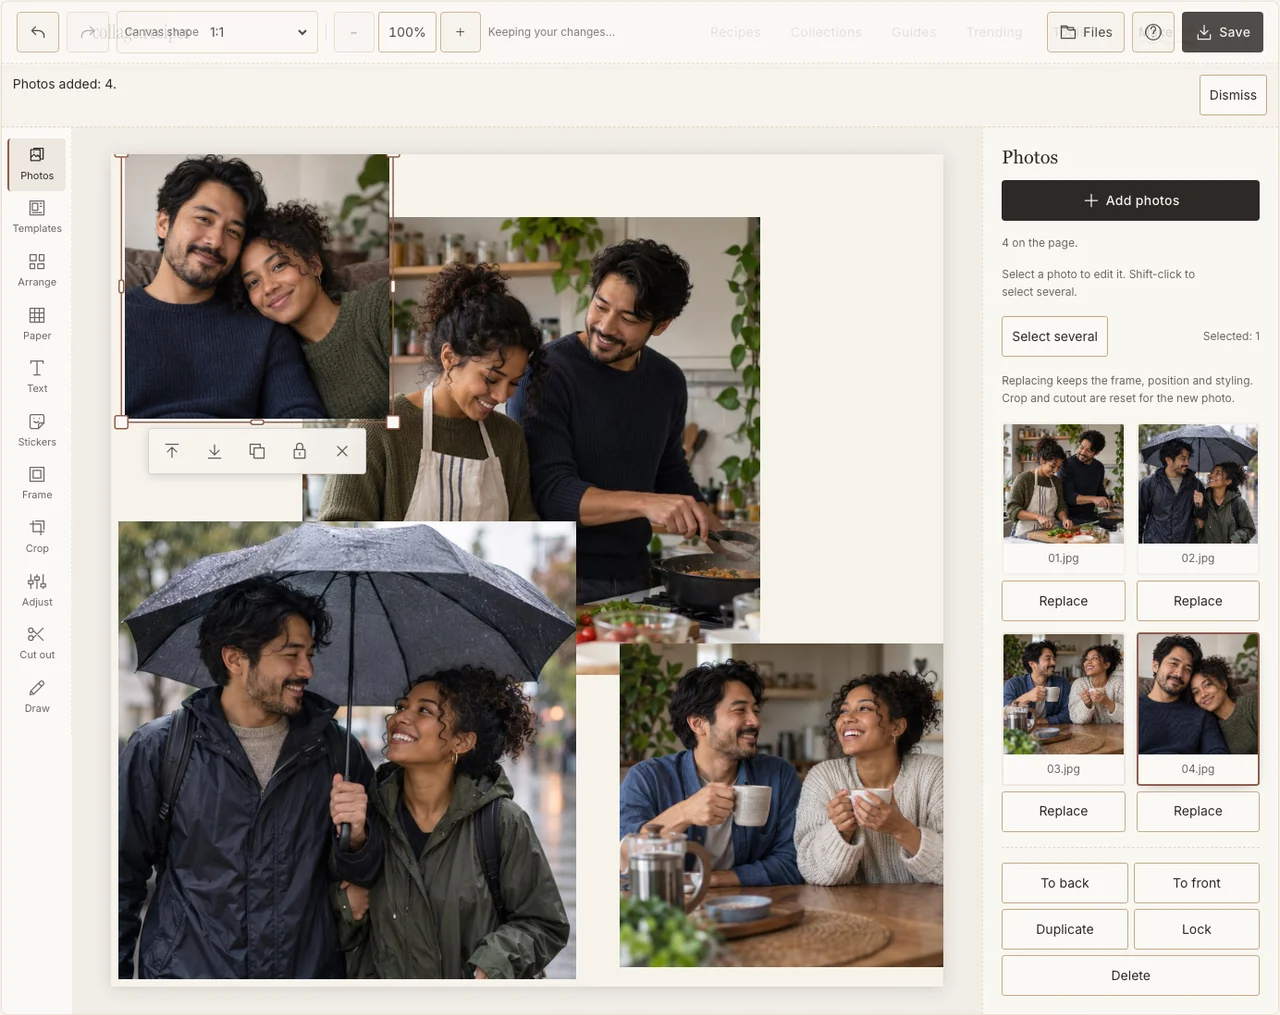Click Replace under 03.jpg
1280x1015 pixels.
pyautogui.click(x=1063, y=811)
